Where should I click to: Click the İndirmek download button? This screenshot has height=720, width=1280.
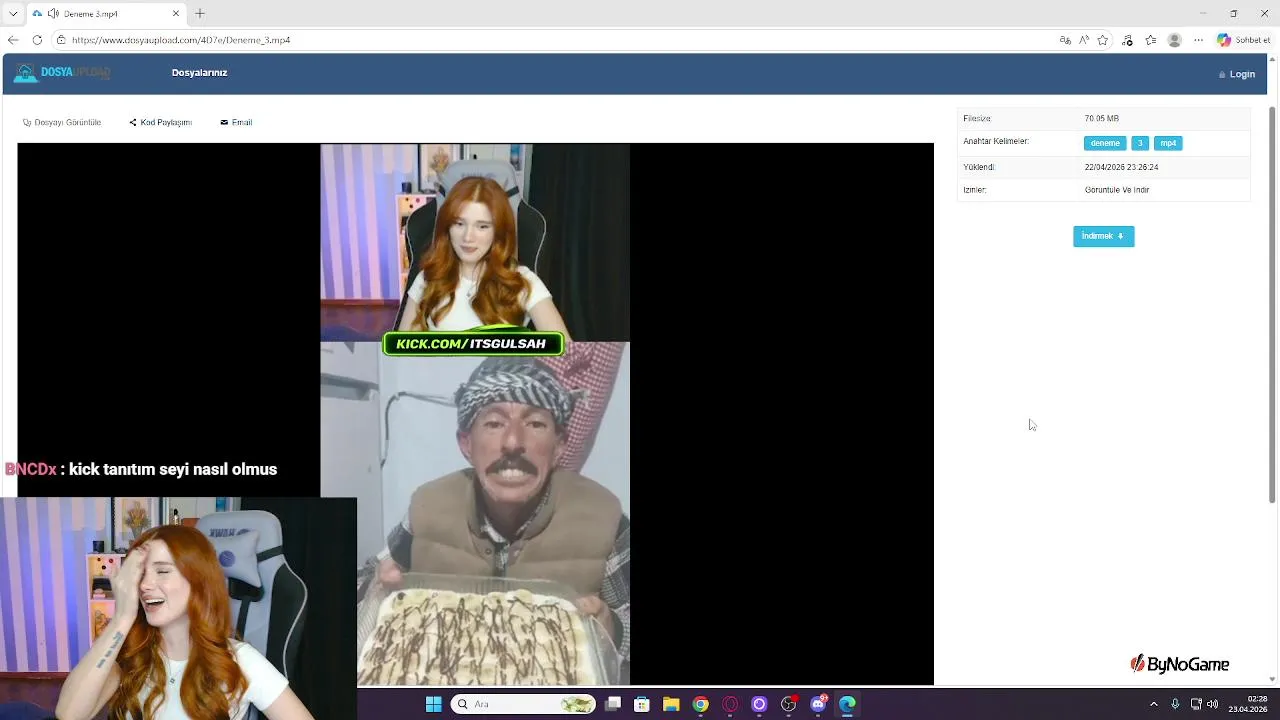point(1103,236)
